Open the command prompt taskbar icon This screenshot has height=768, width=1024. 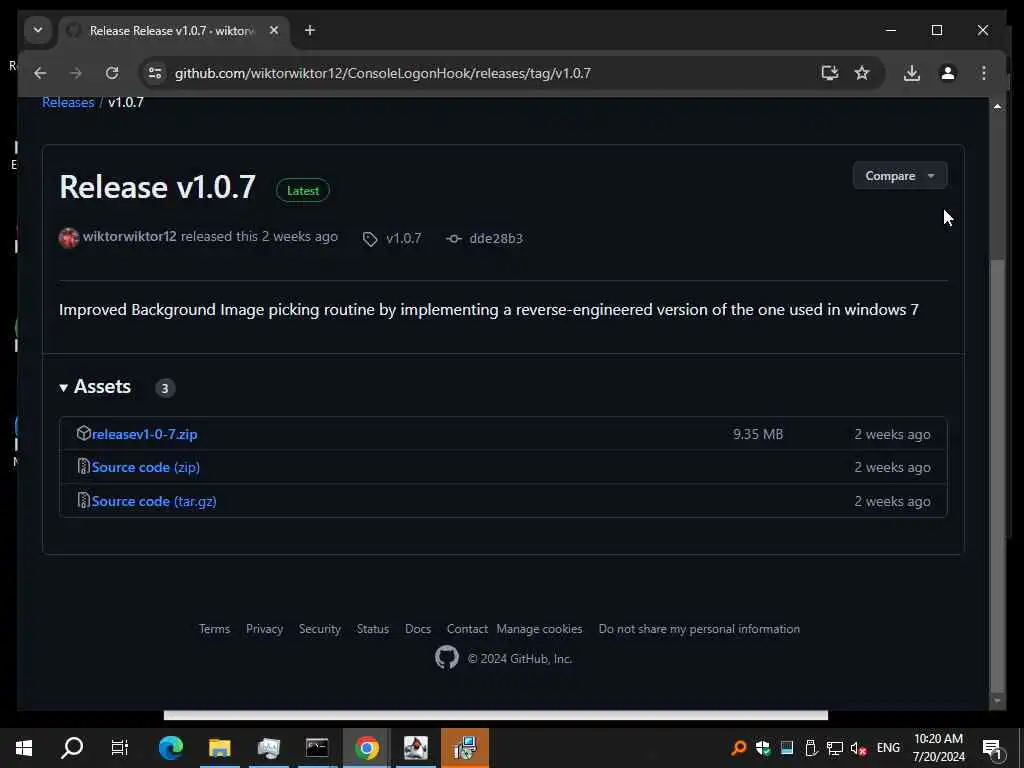point(317,748)
